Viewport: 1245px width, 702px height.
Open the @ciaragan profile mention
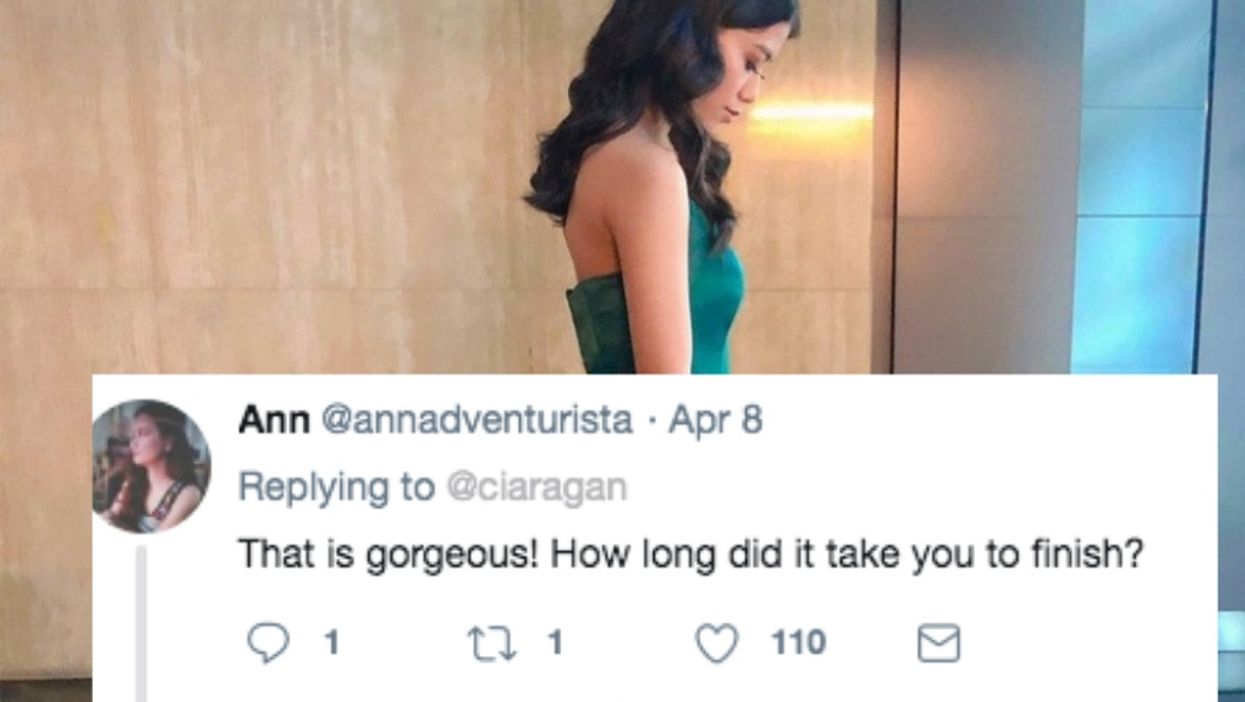pos(535,487)
